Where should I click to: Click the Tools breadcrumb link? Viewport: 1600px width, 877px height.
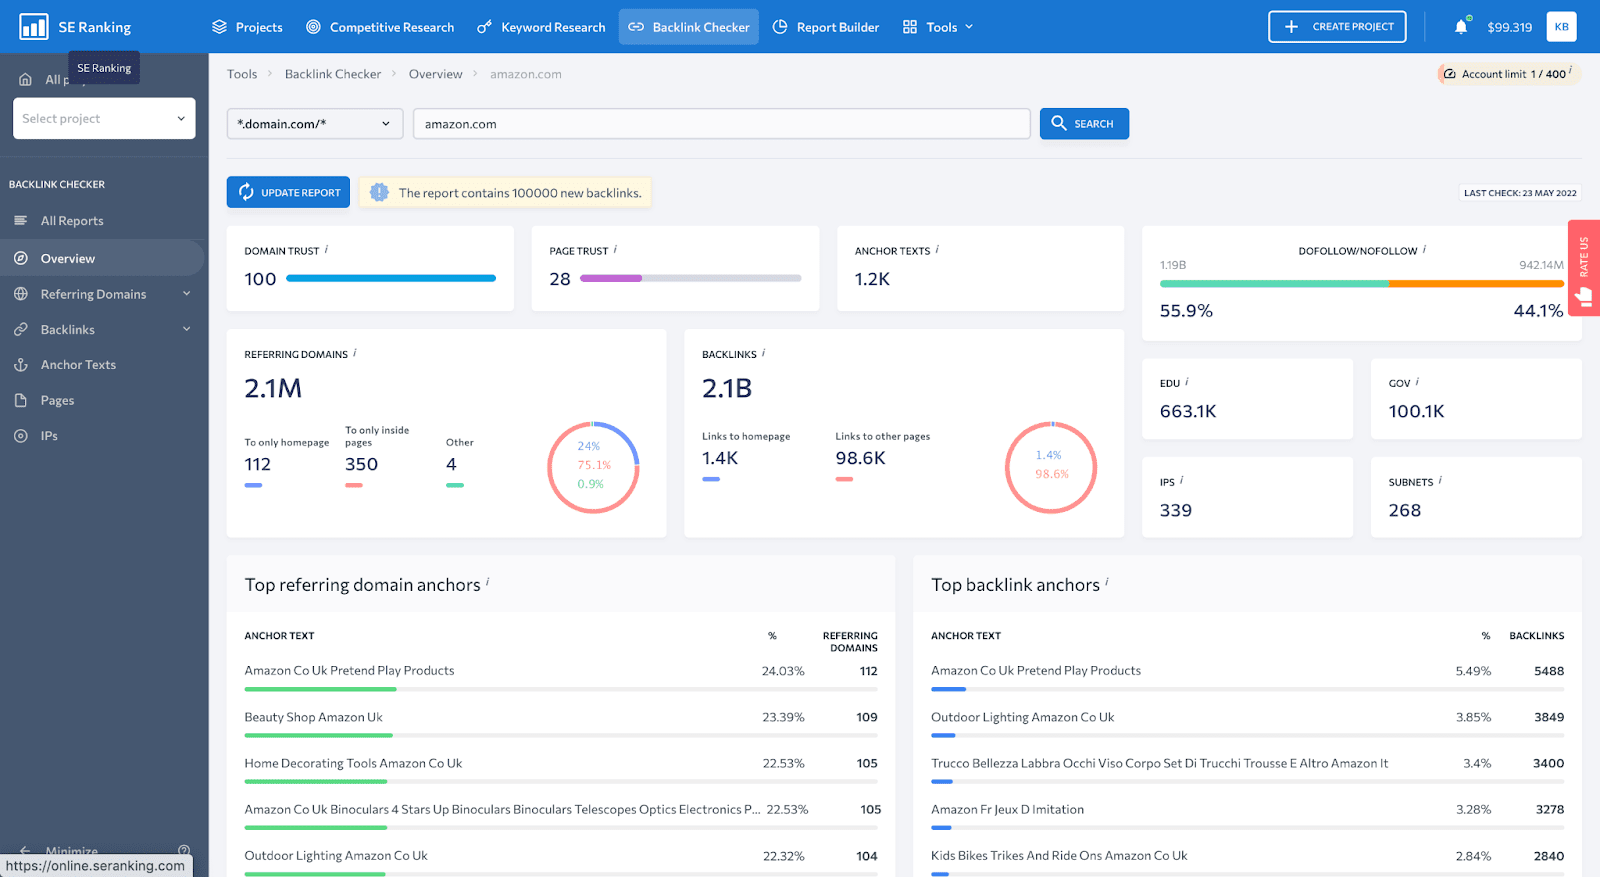(242, 74)
